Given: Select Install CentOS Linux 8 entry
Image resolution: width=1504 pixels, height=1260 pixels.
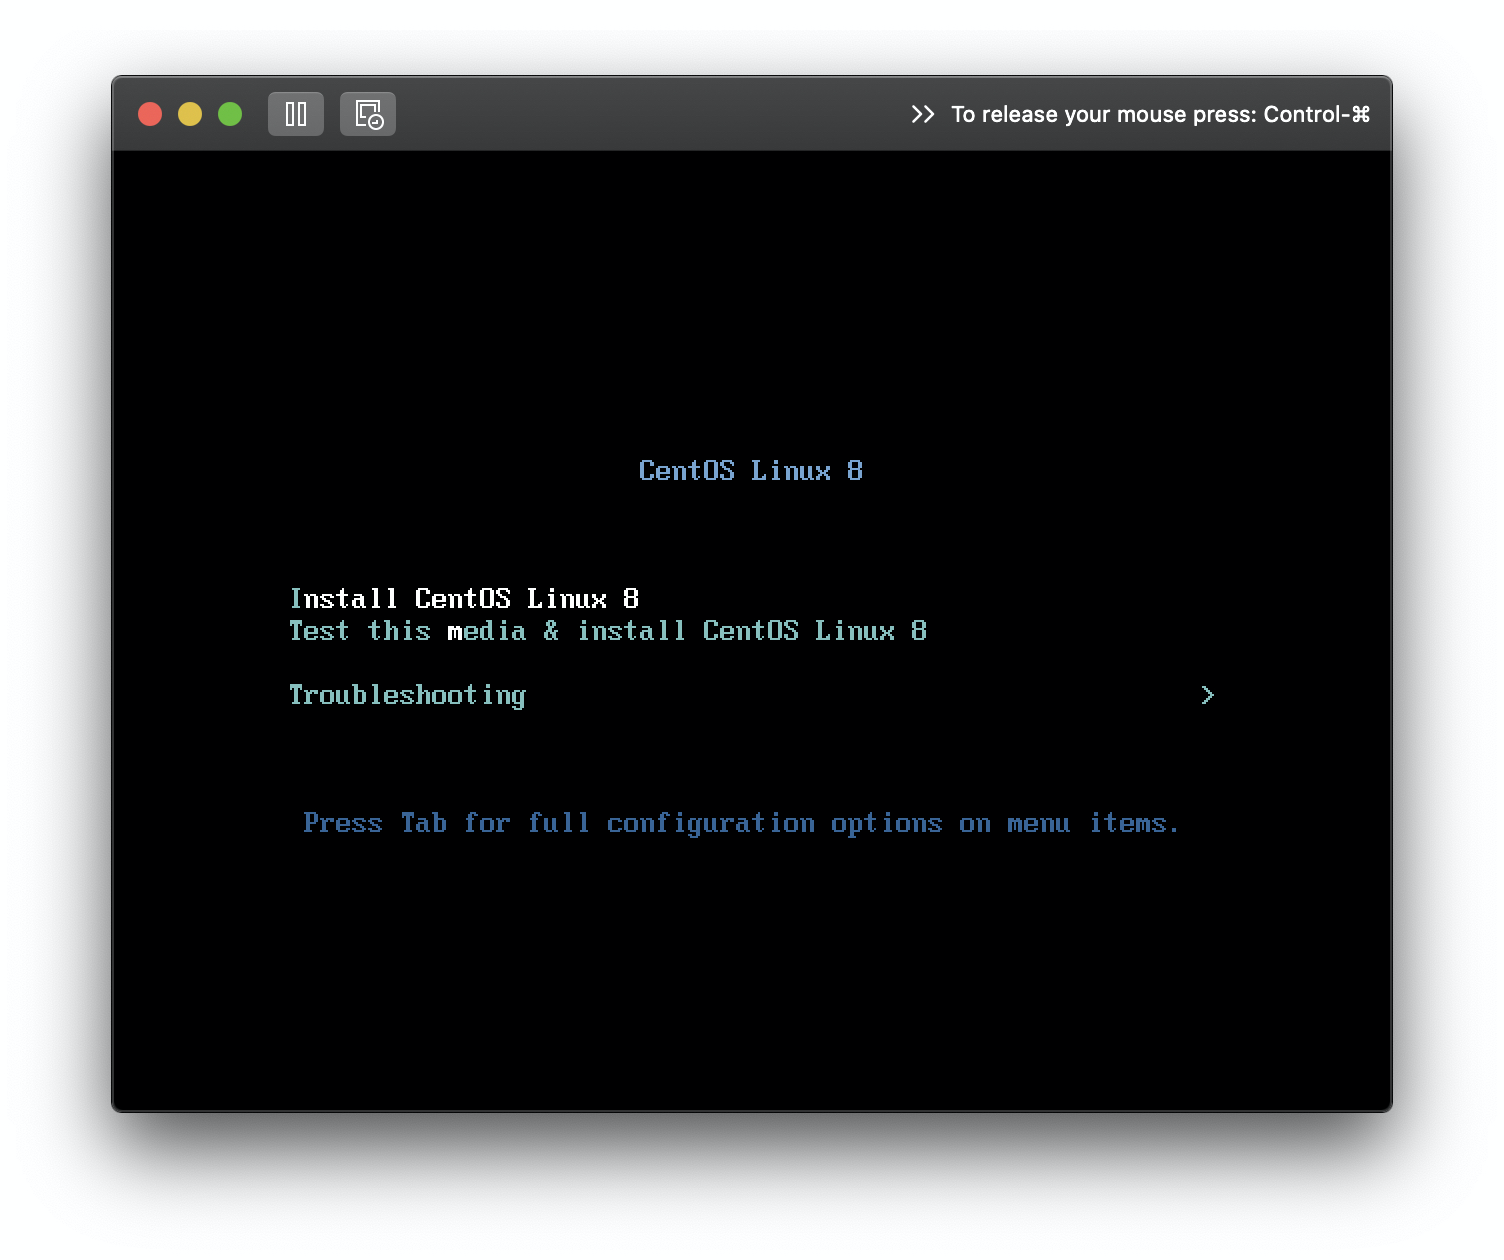Looking at the screenshot, I should pos(464,599).
